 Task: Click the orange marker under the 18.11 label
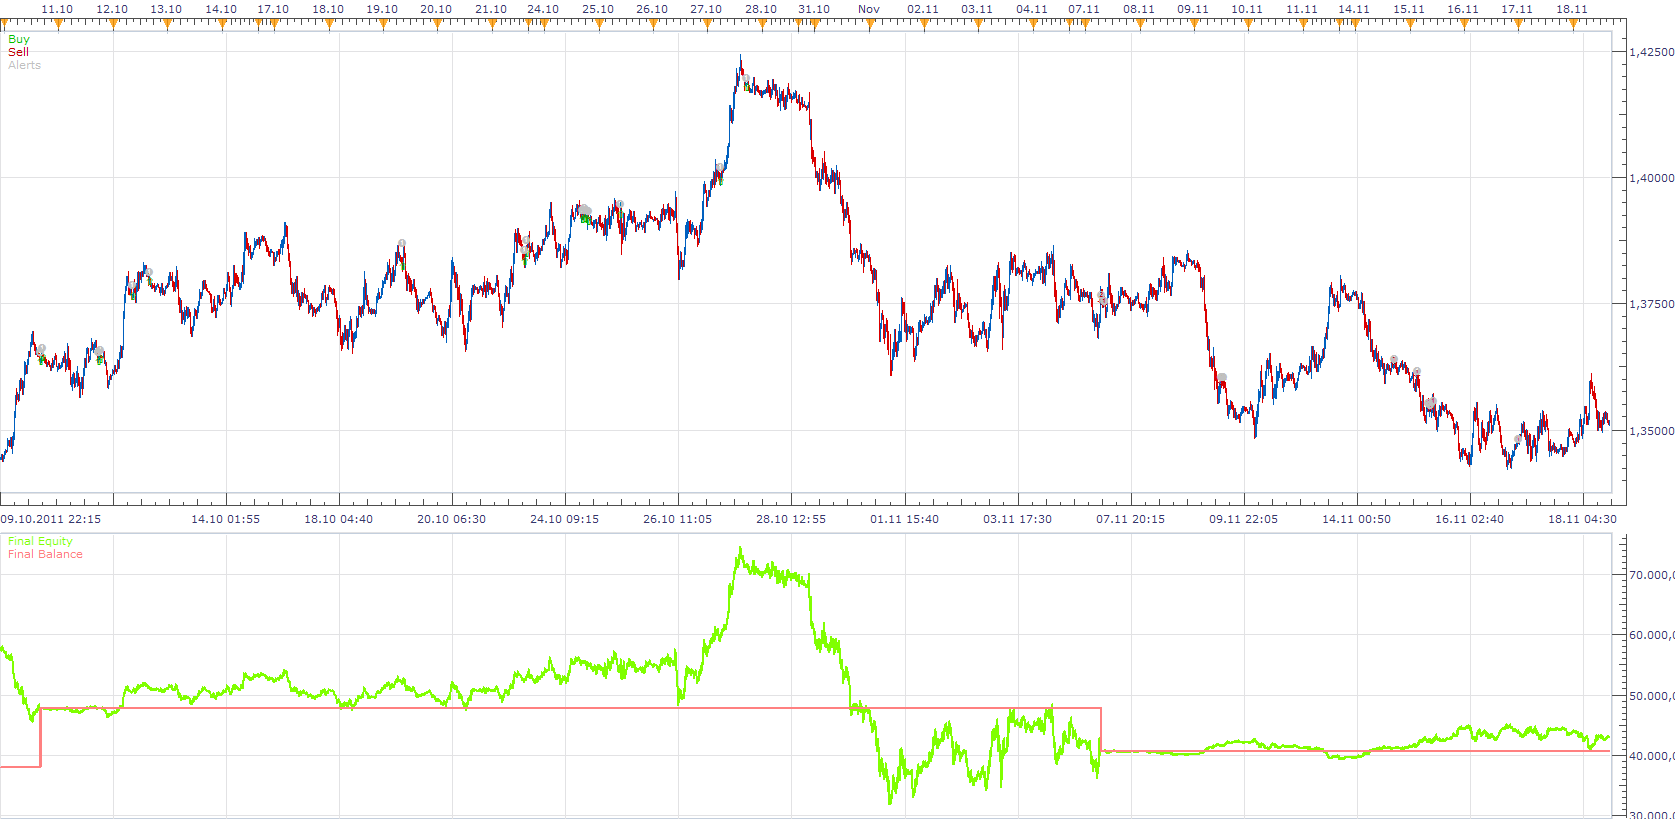[1572, 25]
